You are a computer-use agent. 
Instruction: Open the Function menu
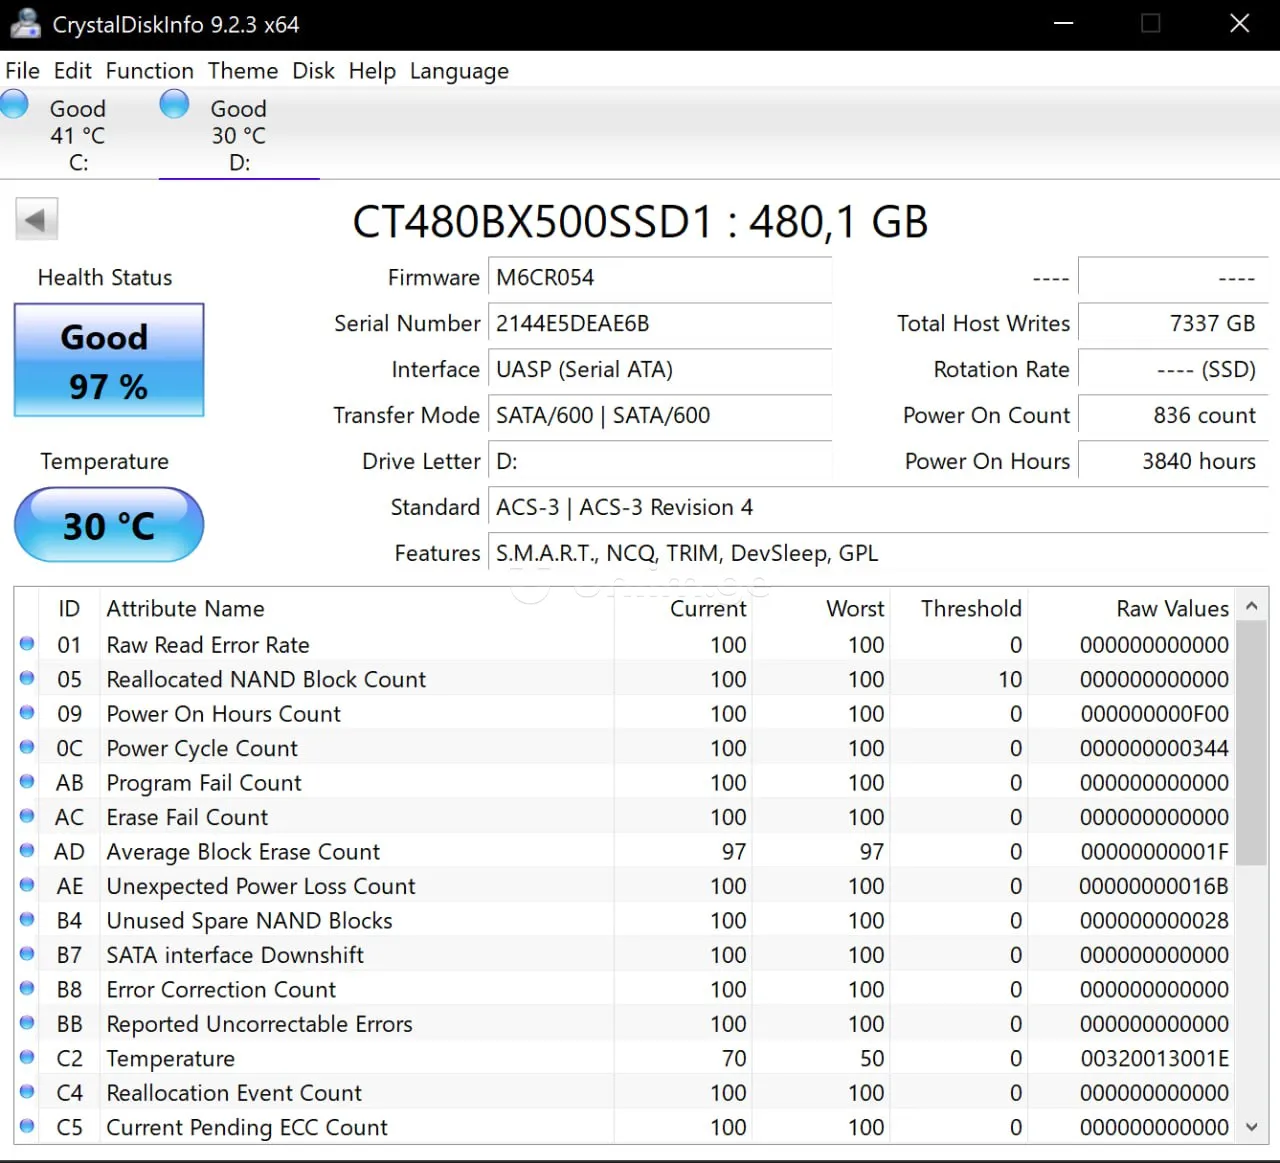tap(150, 71)
